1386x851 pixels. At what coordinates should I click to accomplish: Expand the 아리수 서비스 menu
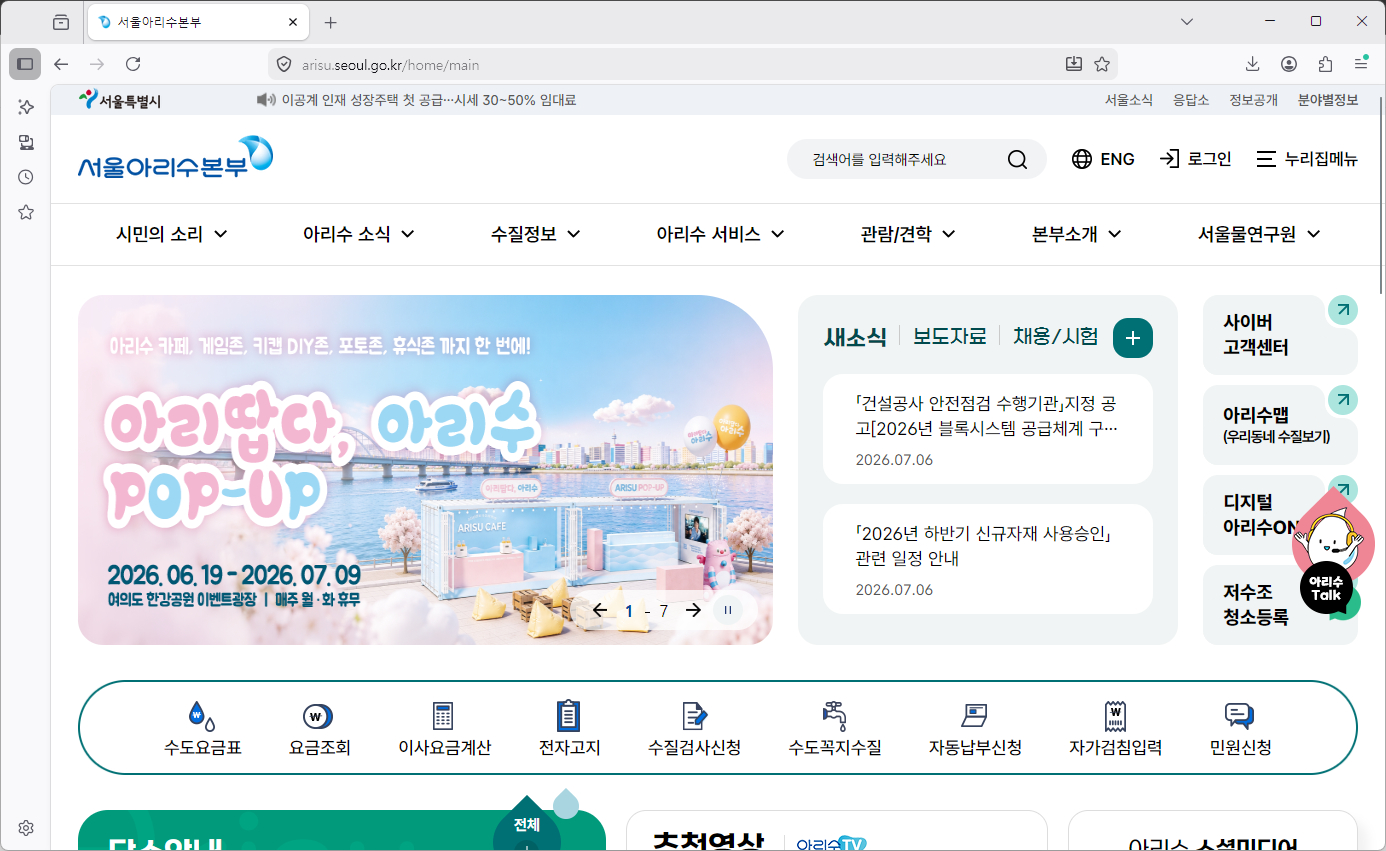pos(720,234)
